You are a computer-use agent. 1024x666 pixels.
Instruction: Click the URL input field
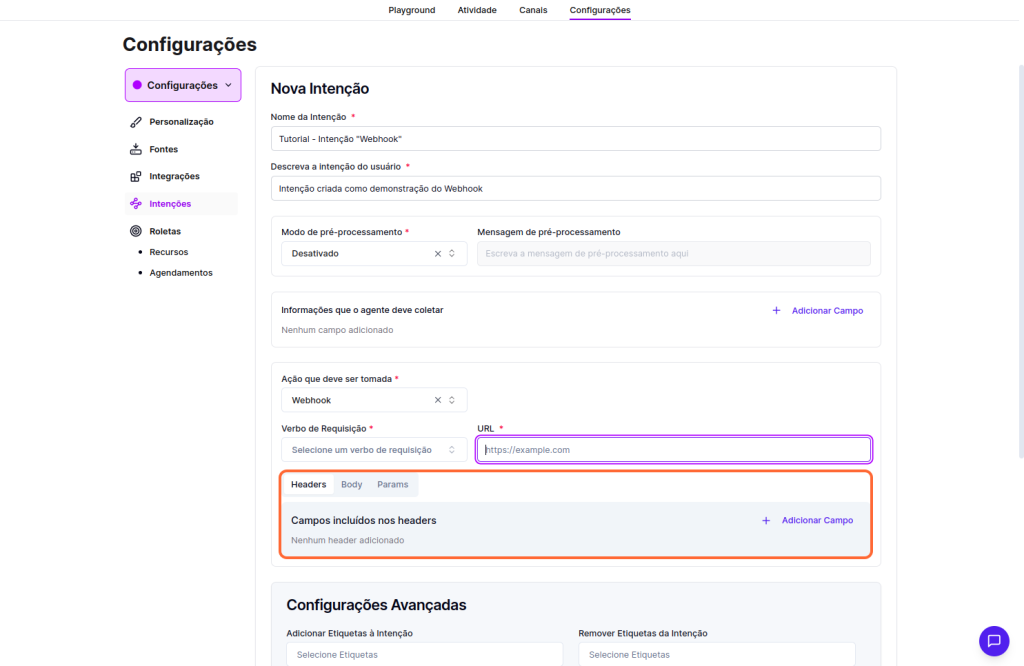coord(674,450)
